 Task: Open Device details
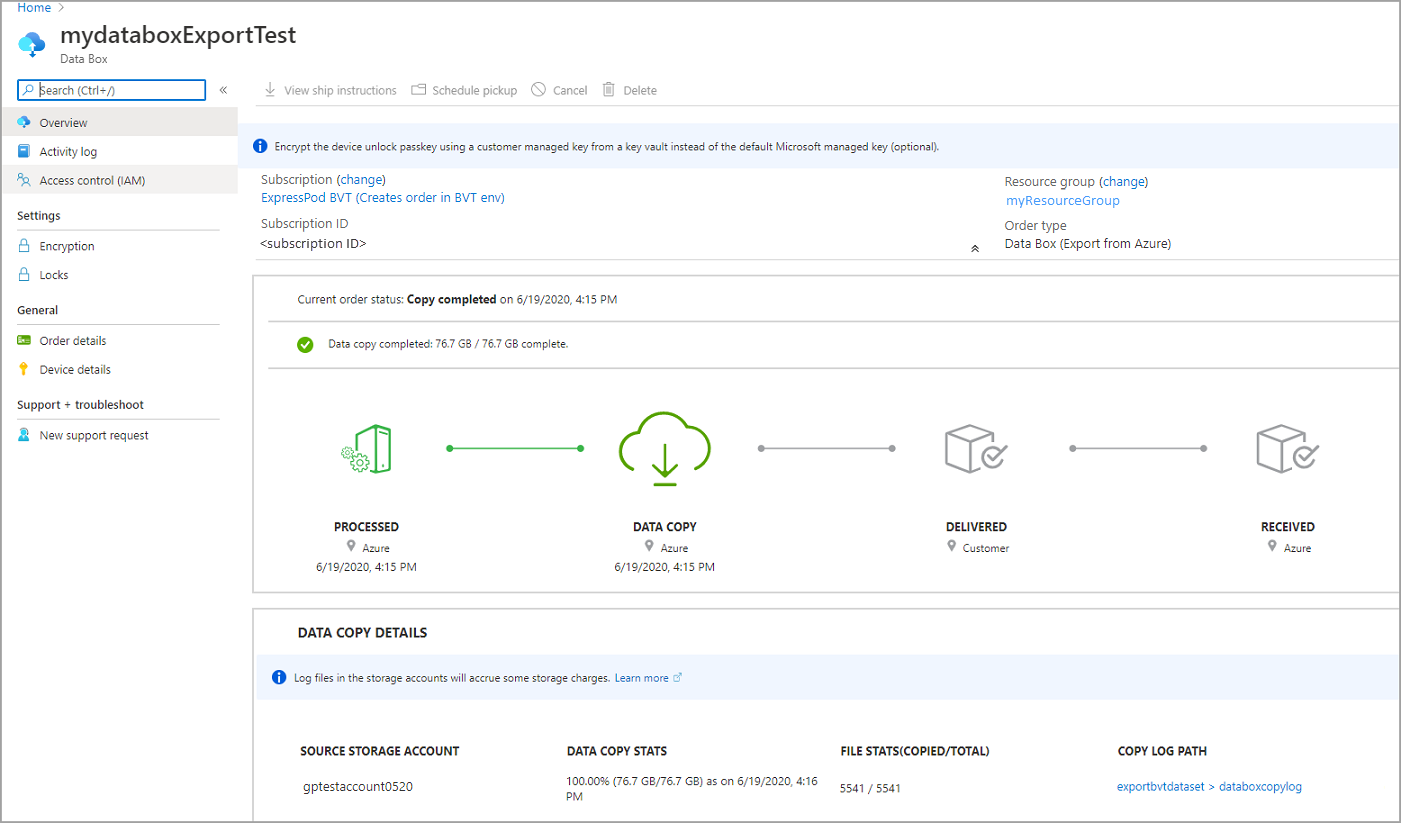(x=73, y=369)
